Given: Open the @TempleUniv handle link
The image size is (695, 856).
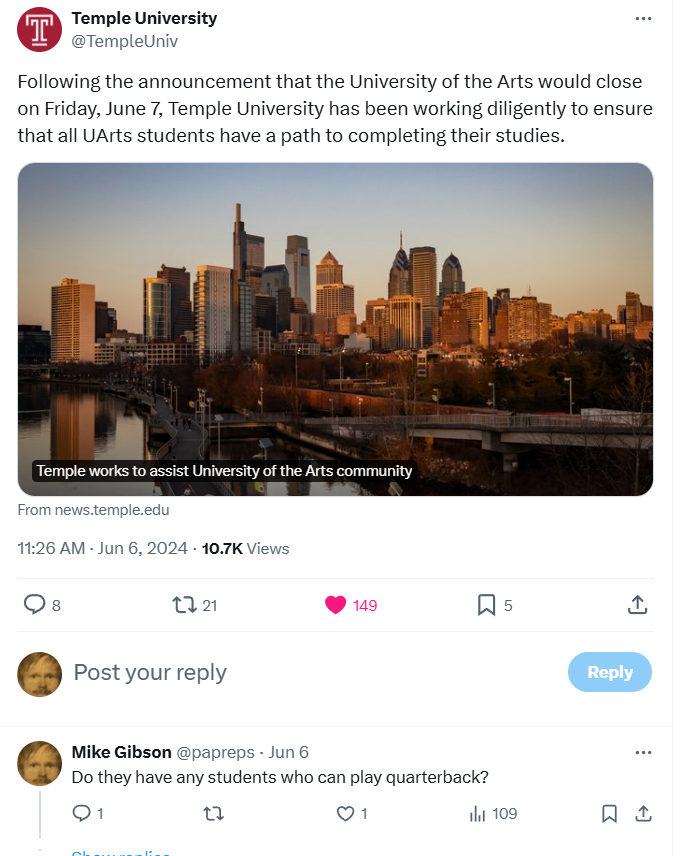Looking at the screenshot, I should point(125,41).
